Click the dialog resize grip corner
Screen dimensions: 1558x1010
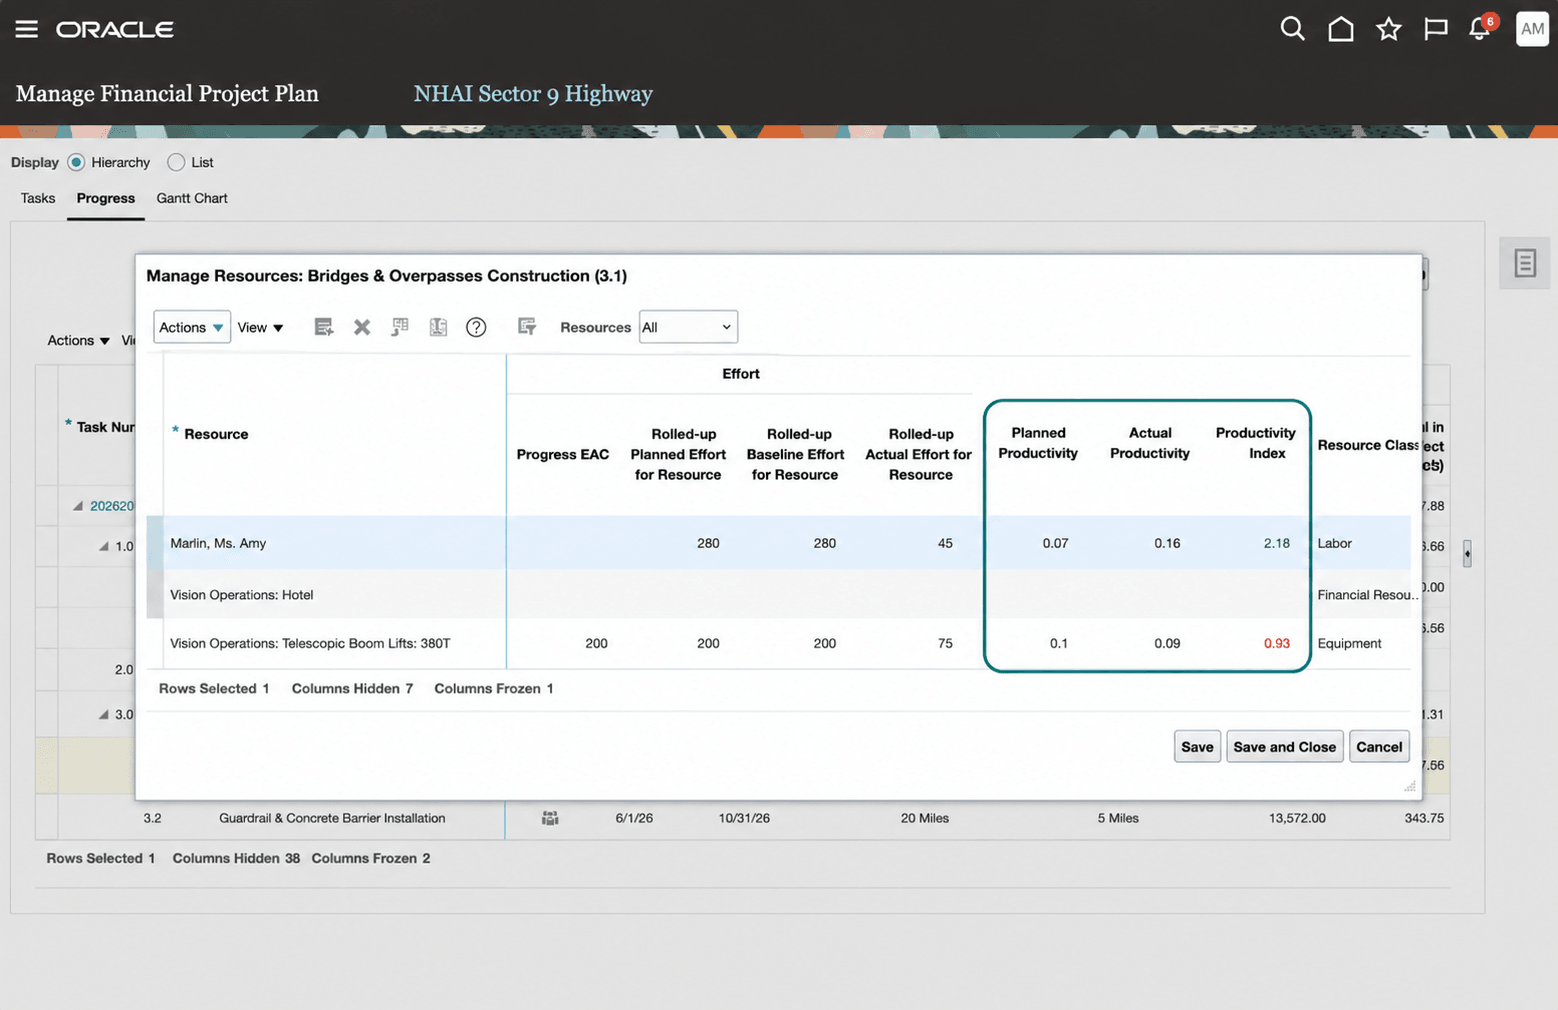tap(1410, 787)
